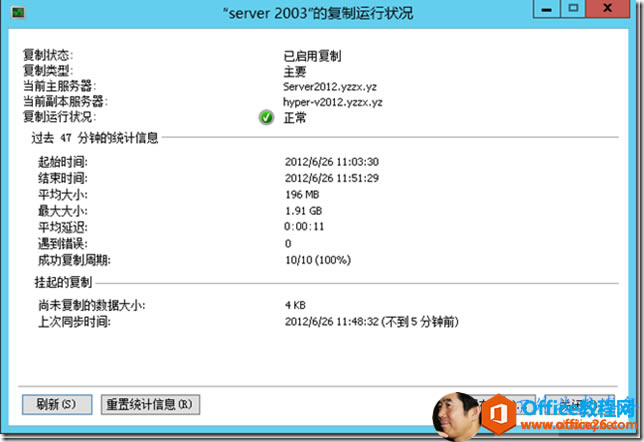Click the 重置统计信息(R) button
The image size is (644, 442).
tap(150, 404)
